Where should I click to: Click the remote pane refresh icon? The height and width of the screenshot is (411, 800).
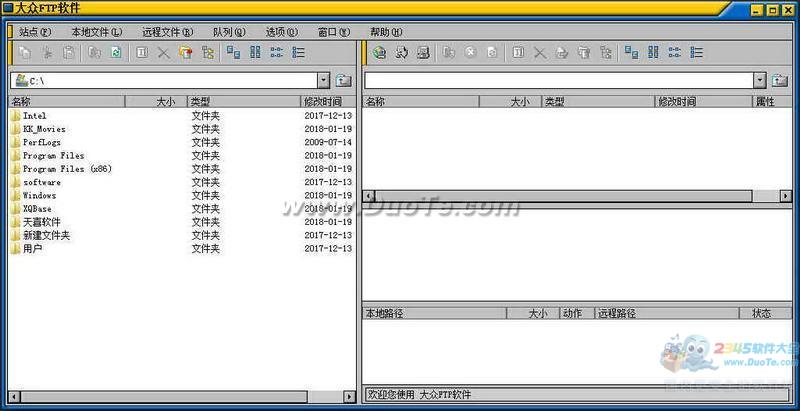tap(492, 53)
